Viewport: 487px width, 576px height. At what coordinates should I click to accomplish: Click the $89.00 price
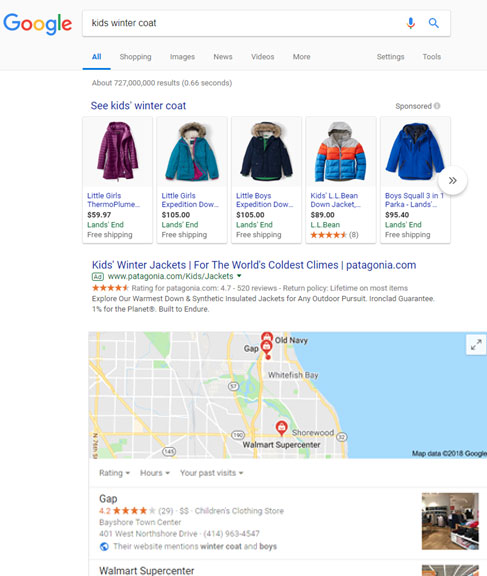pyautogui.click(x=322, y=215)
